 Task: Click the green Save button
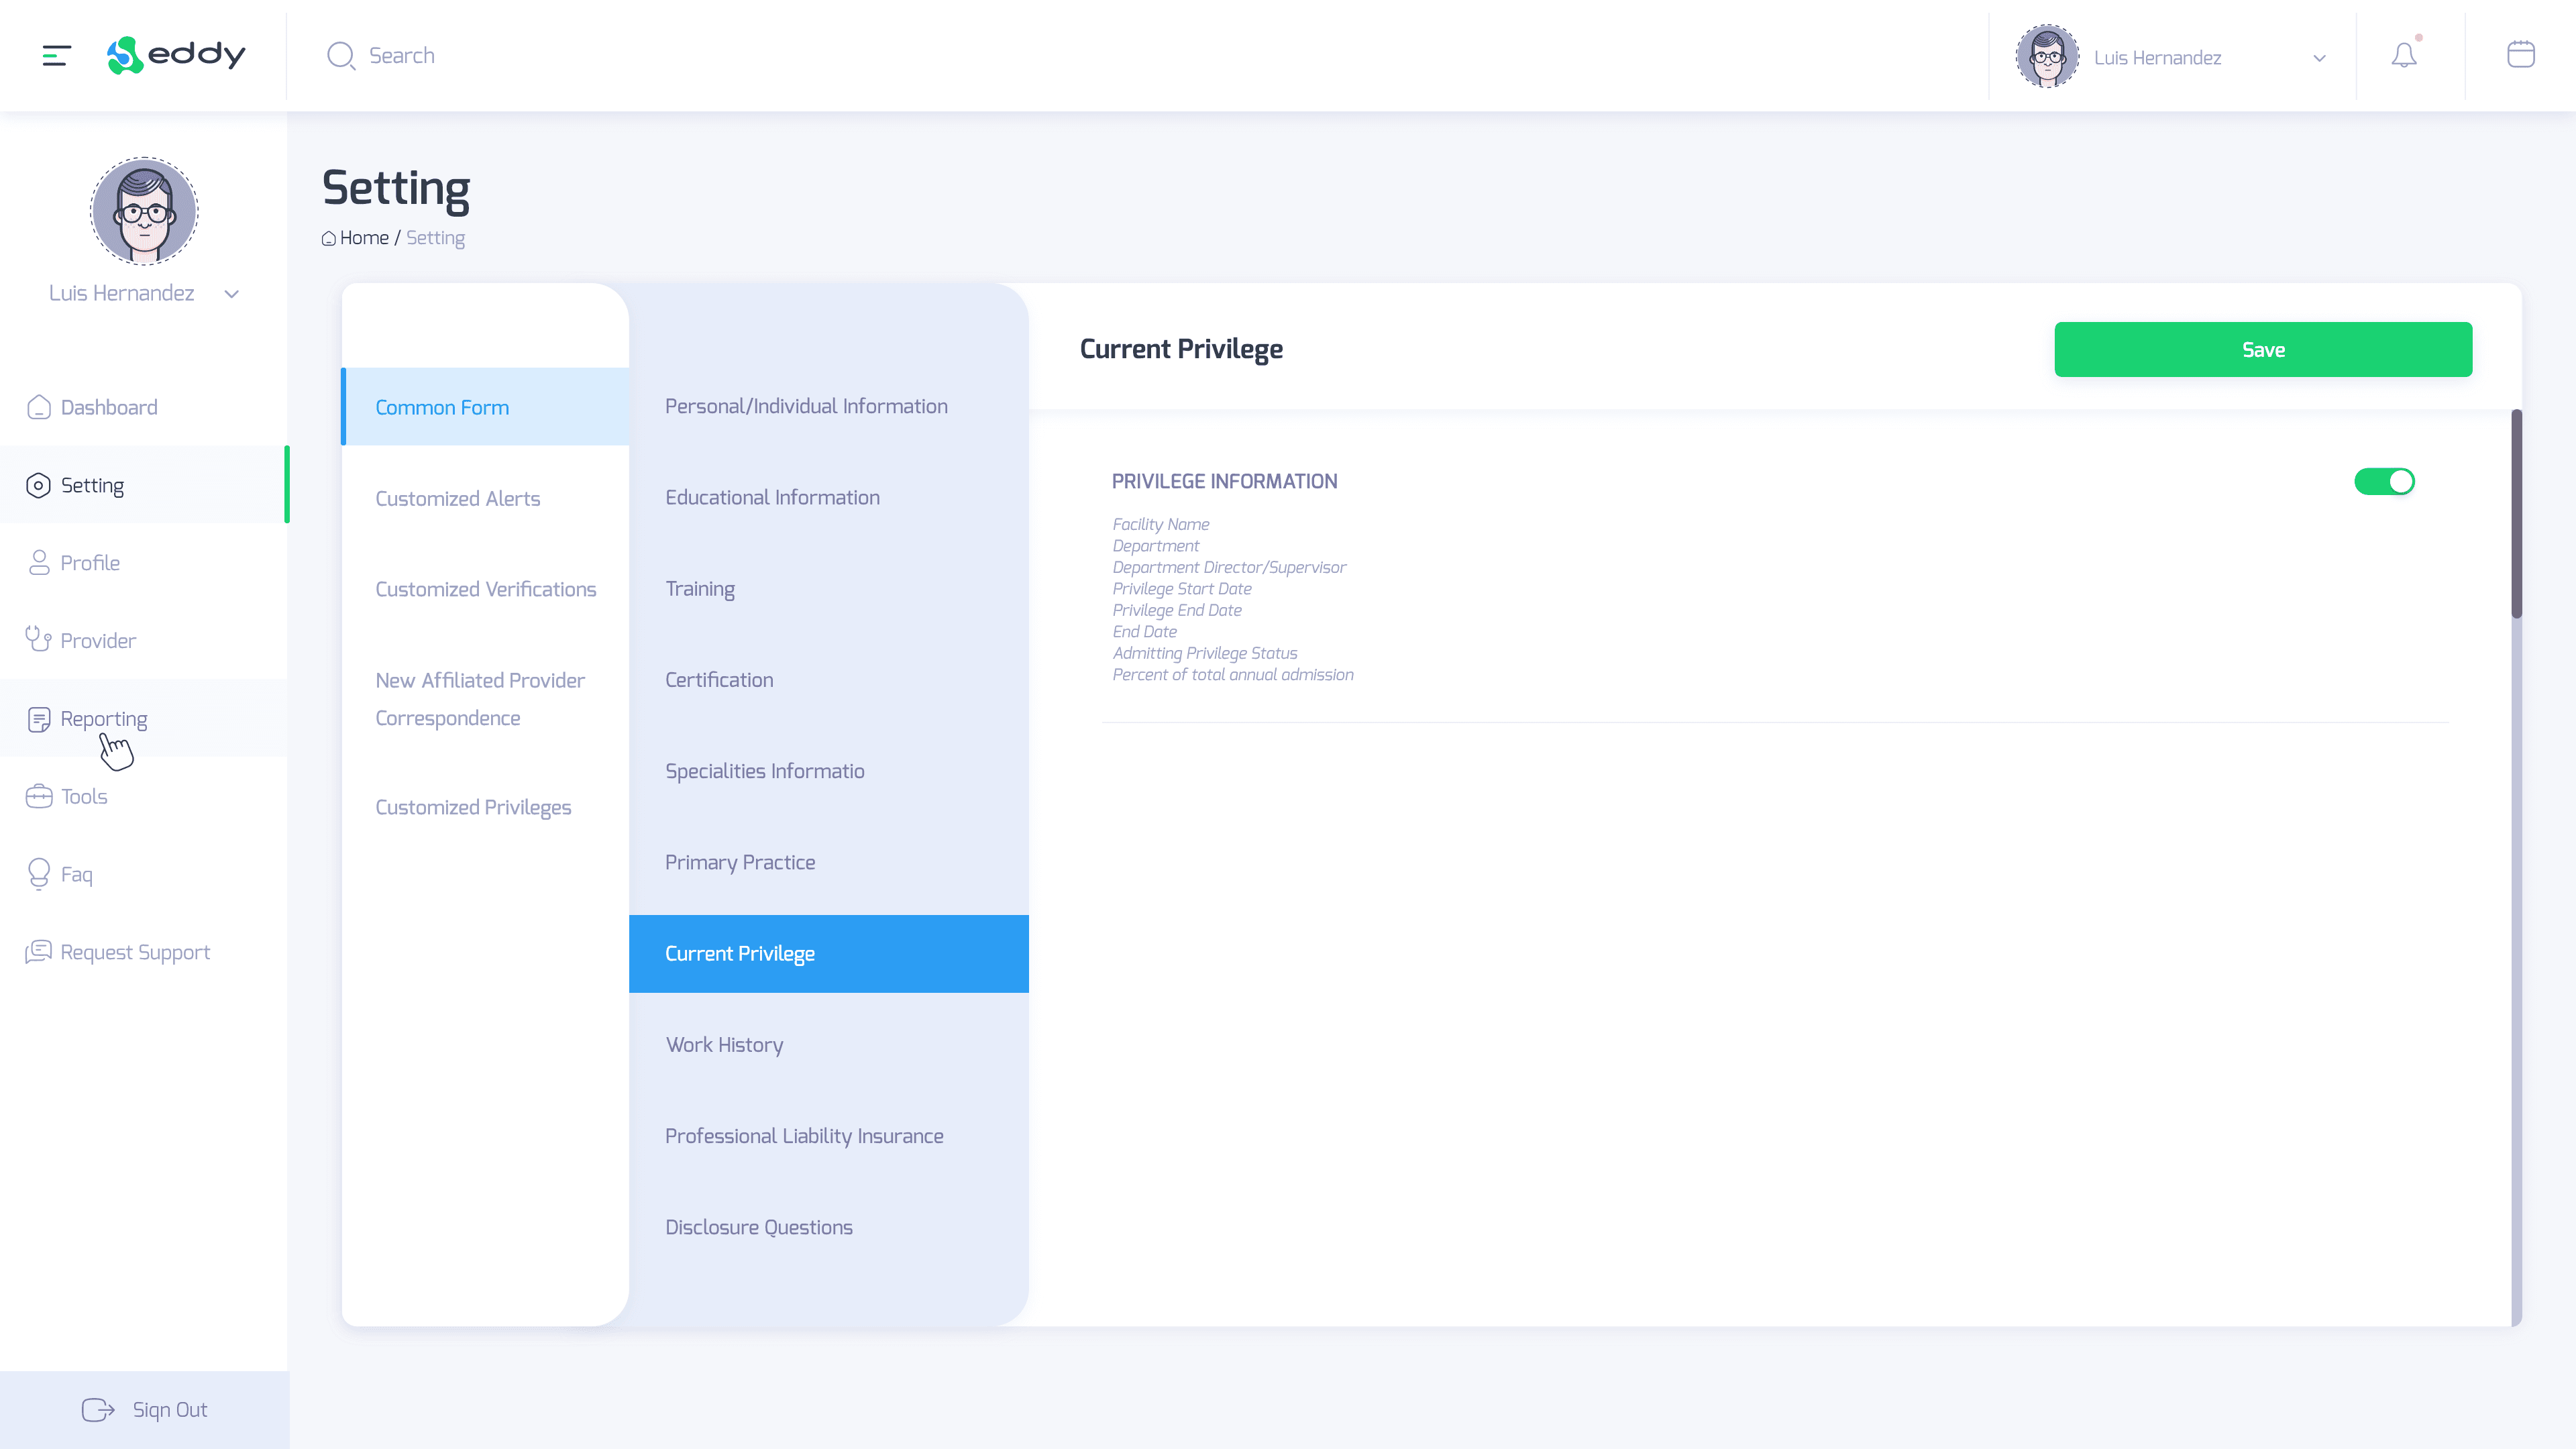click(2263, 350)
